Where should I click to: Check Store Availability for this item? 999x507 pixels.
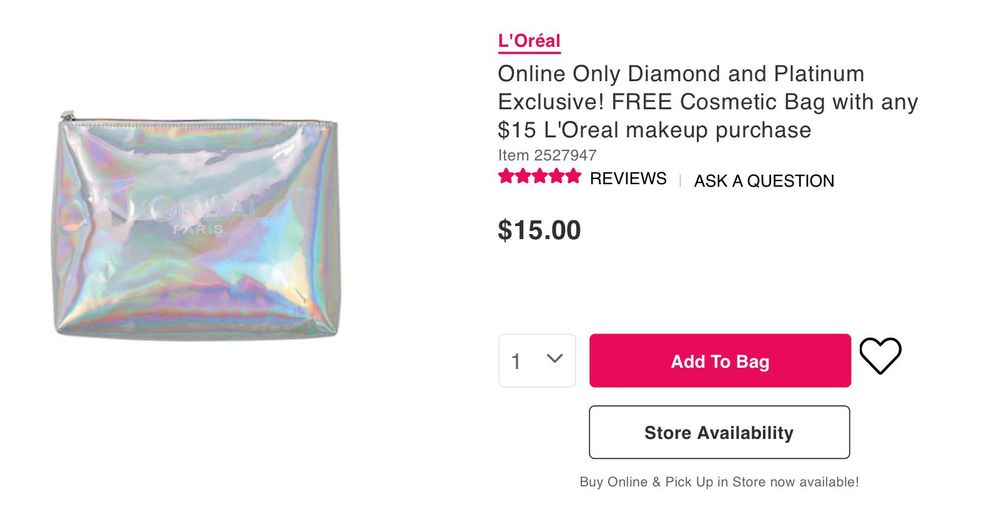(719, 432)
